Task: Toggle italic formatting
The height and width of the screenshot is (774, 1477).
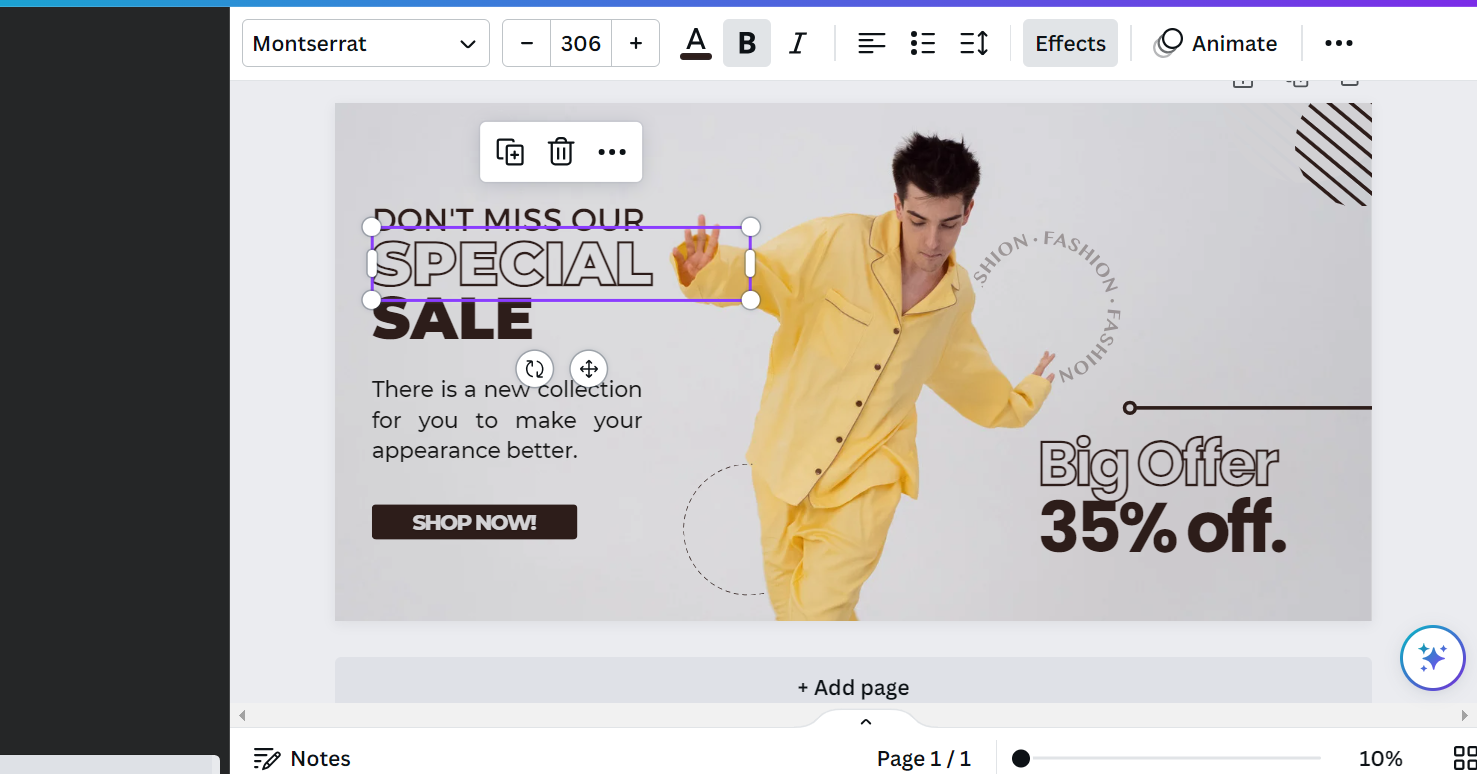Action: coord(798,43)
